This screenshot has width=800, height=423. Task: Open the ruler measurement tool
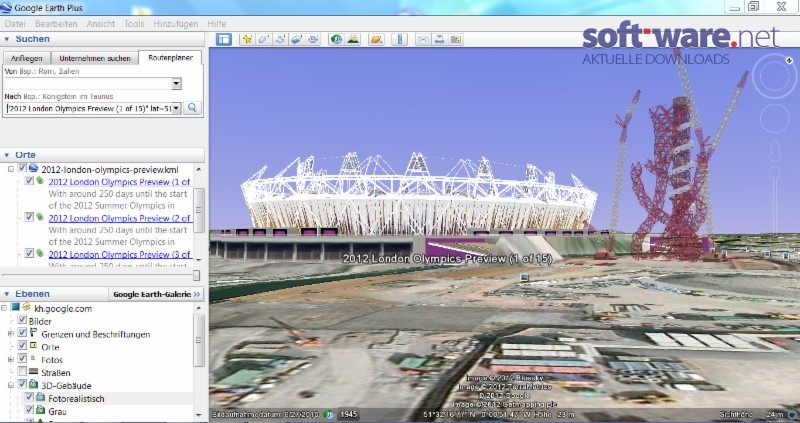399,39
